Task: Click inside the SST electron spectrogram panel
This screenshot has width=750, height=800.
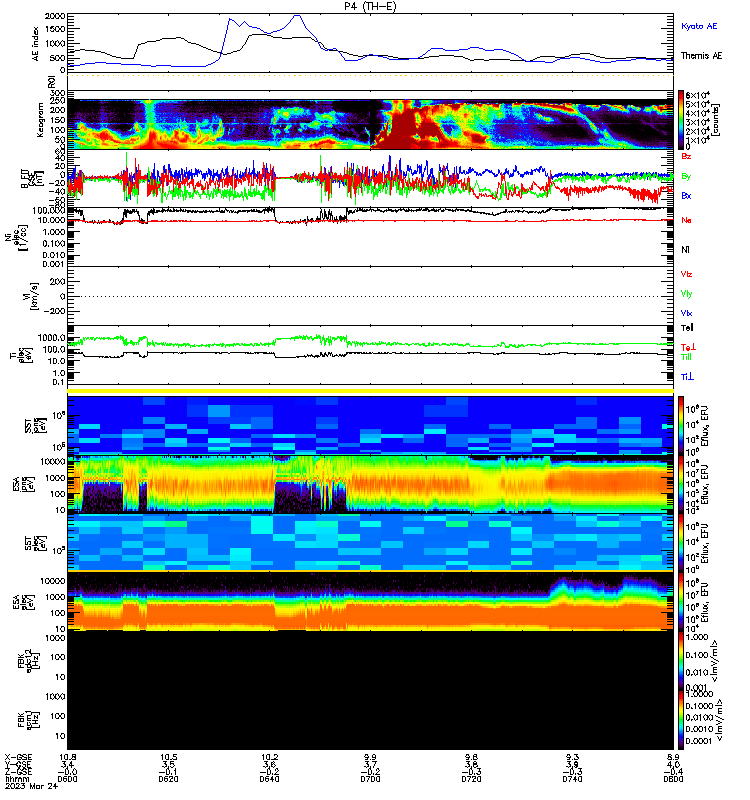Action: (370, 542)
